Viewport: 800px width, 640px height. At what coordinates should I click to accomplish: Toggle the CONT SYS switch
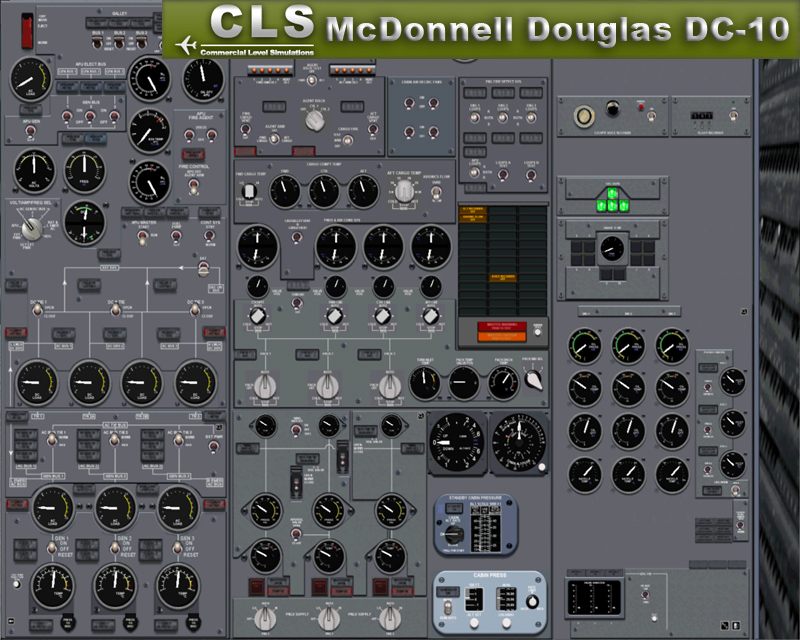[x=209, y=235]
